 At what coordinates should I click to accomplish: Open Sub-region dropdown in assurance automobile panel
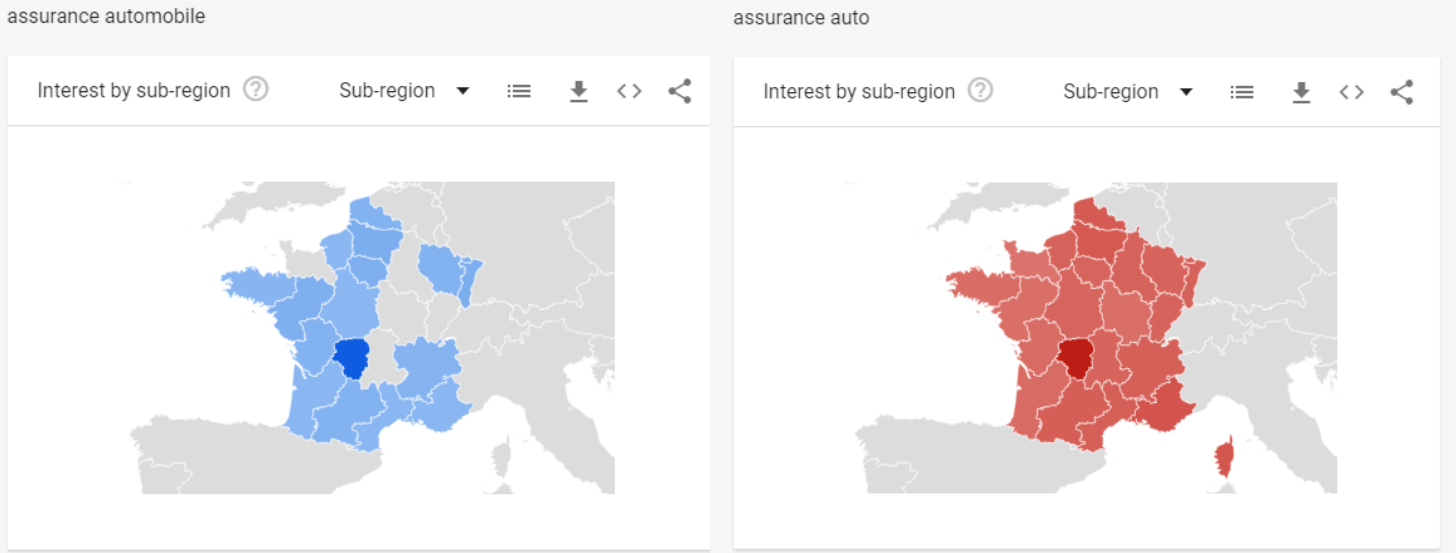404,91
